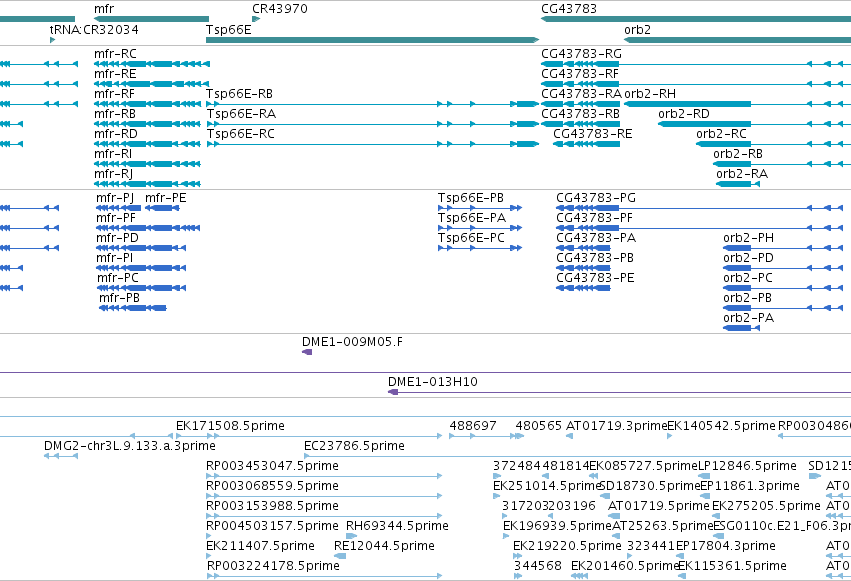851x581 pixels.
Task: Select protein orb2-PC
Action: [784, 288]
